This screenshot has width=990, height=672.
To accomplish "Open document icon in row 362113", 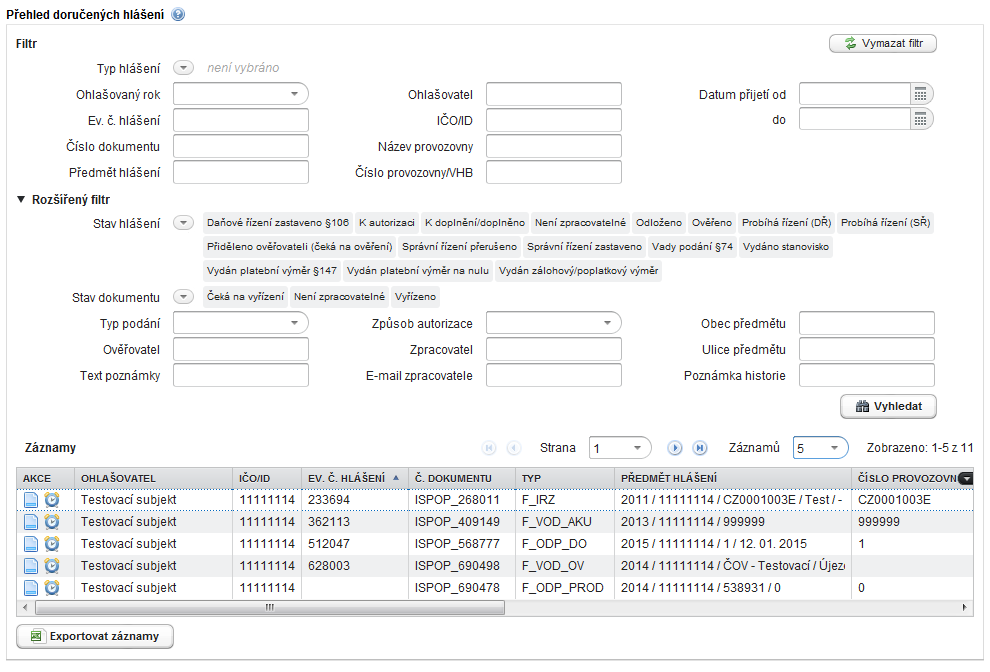I will (x=31, y=522).
